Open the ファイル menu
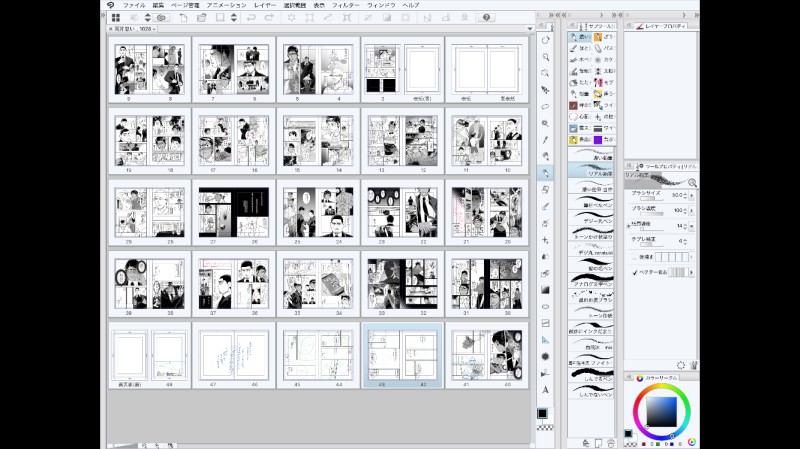 point(134,5)
